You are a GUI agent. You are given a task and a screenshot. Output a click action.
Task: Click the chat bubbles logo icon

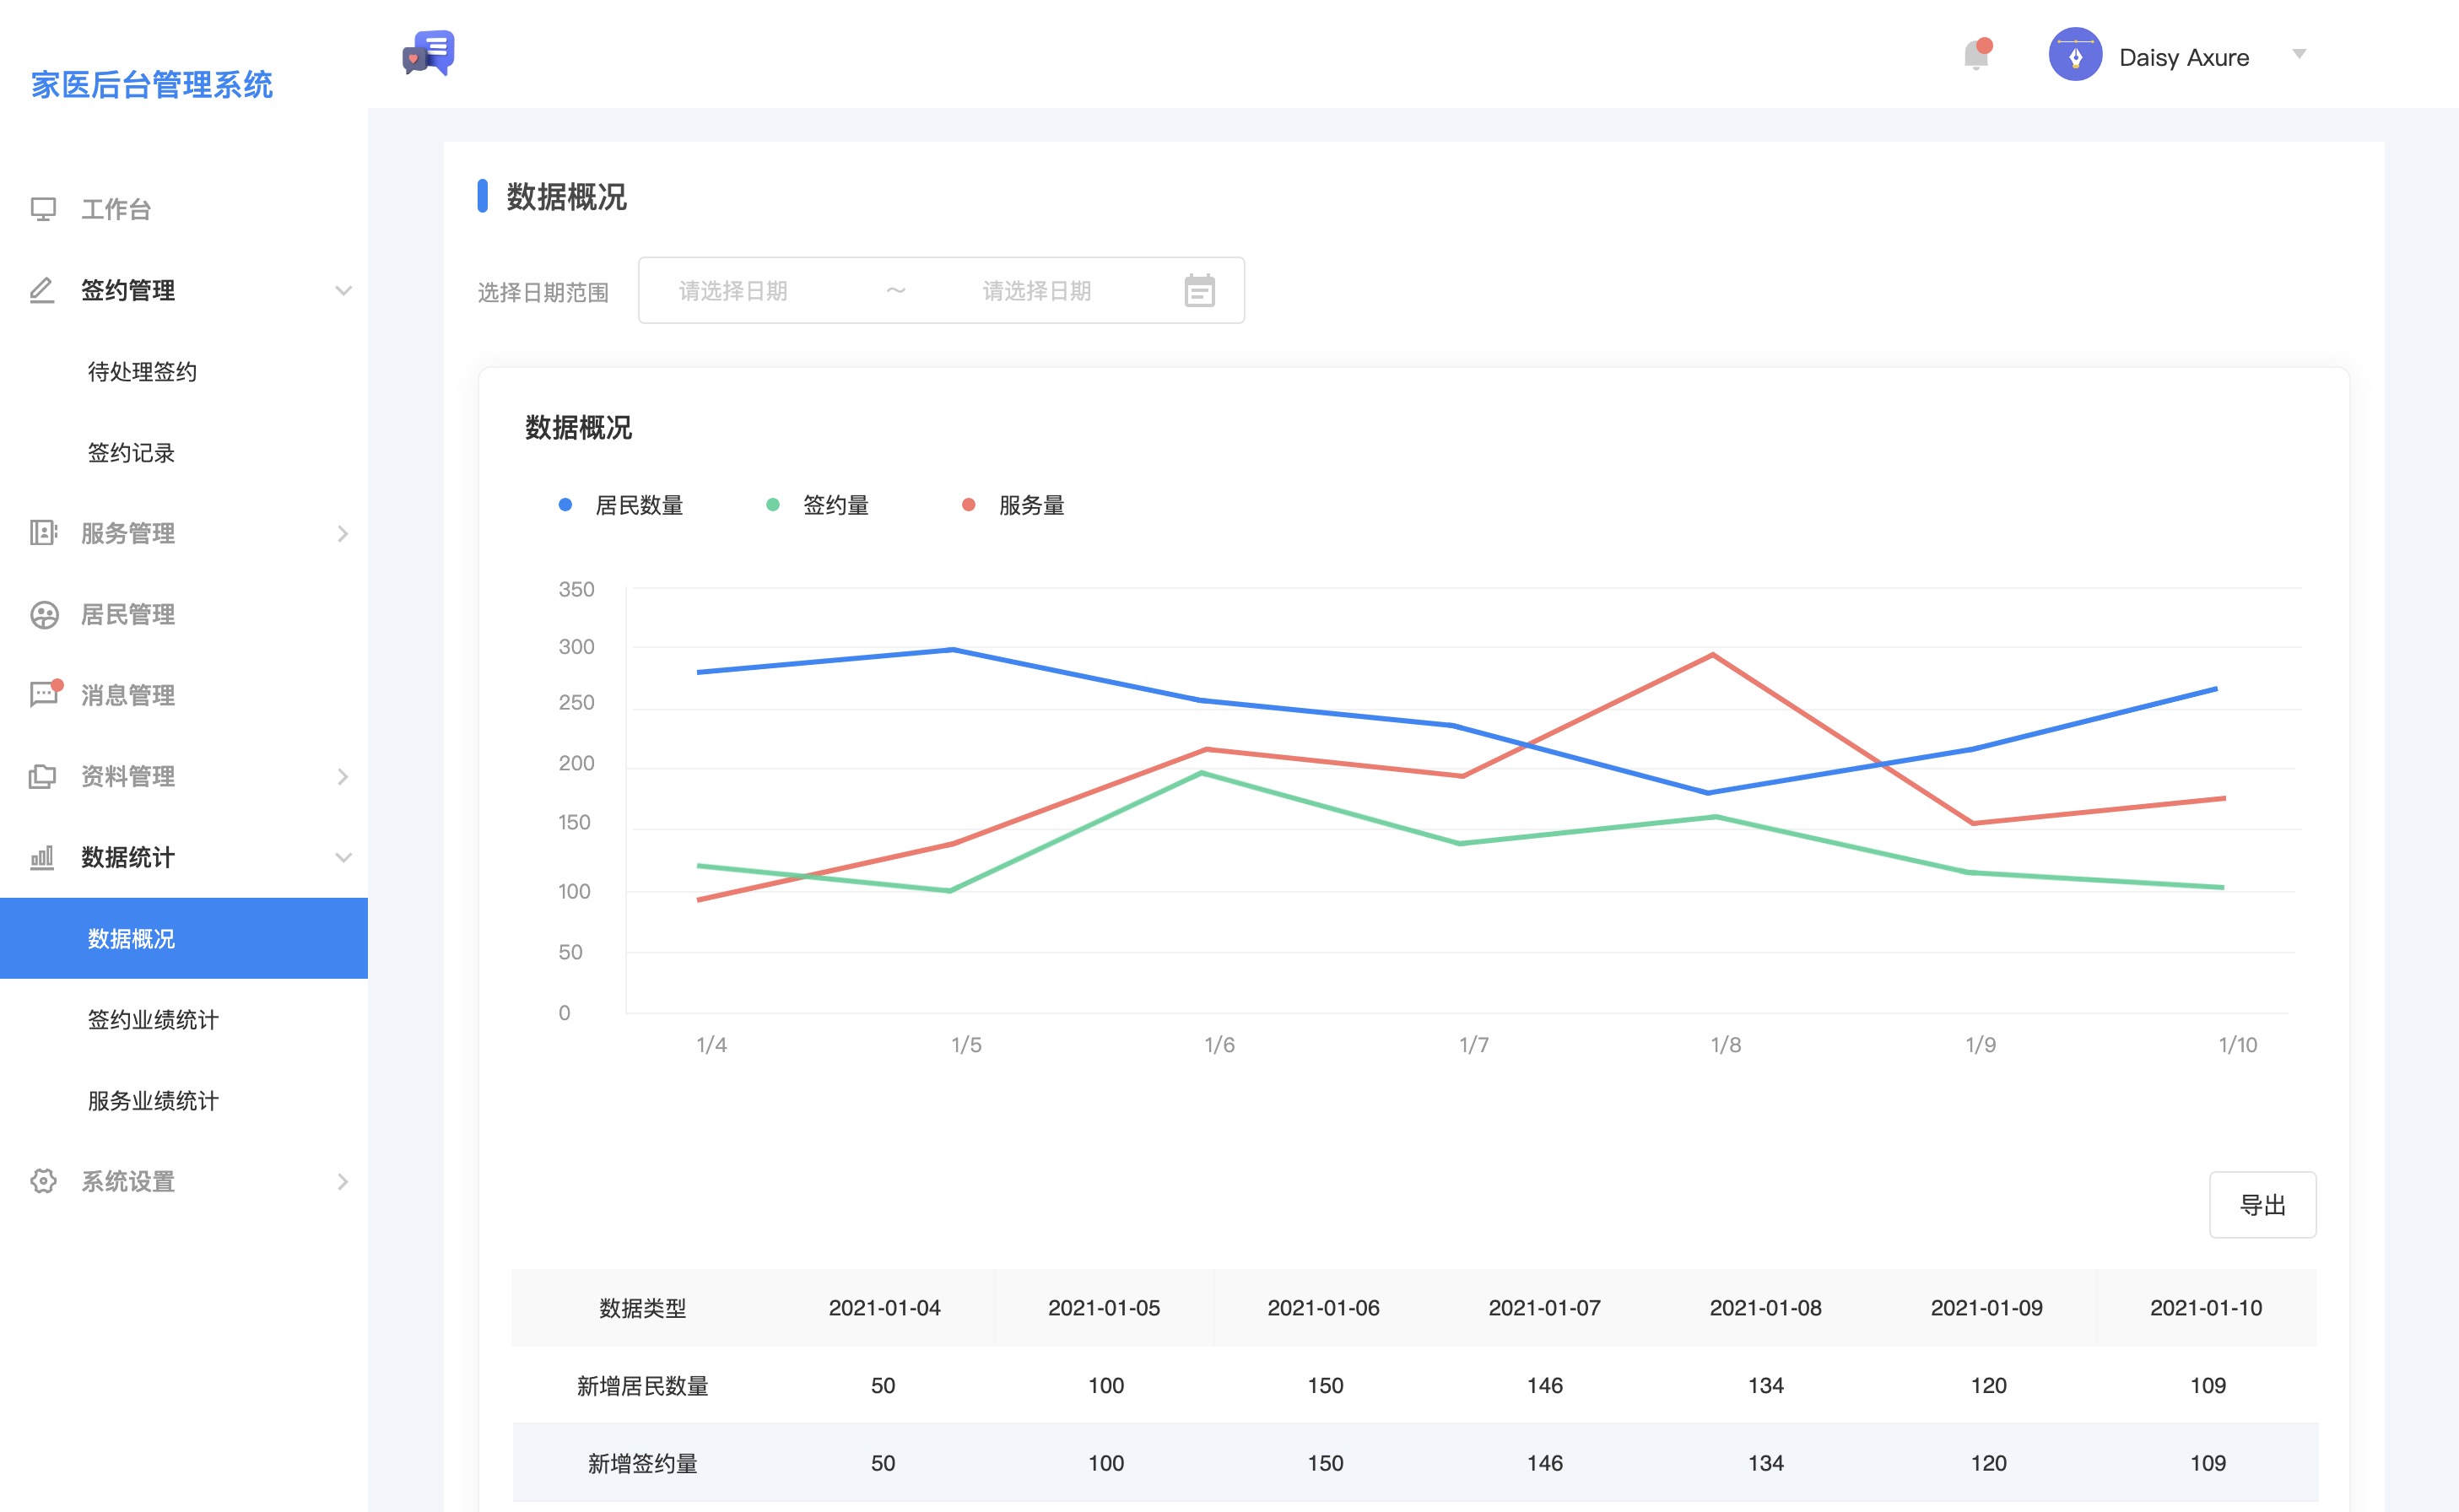pyautogui.click(x=428, y=53)
